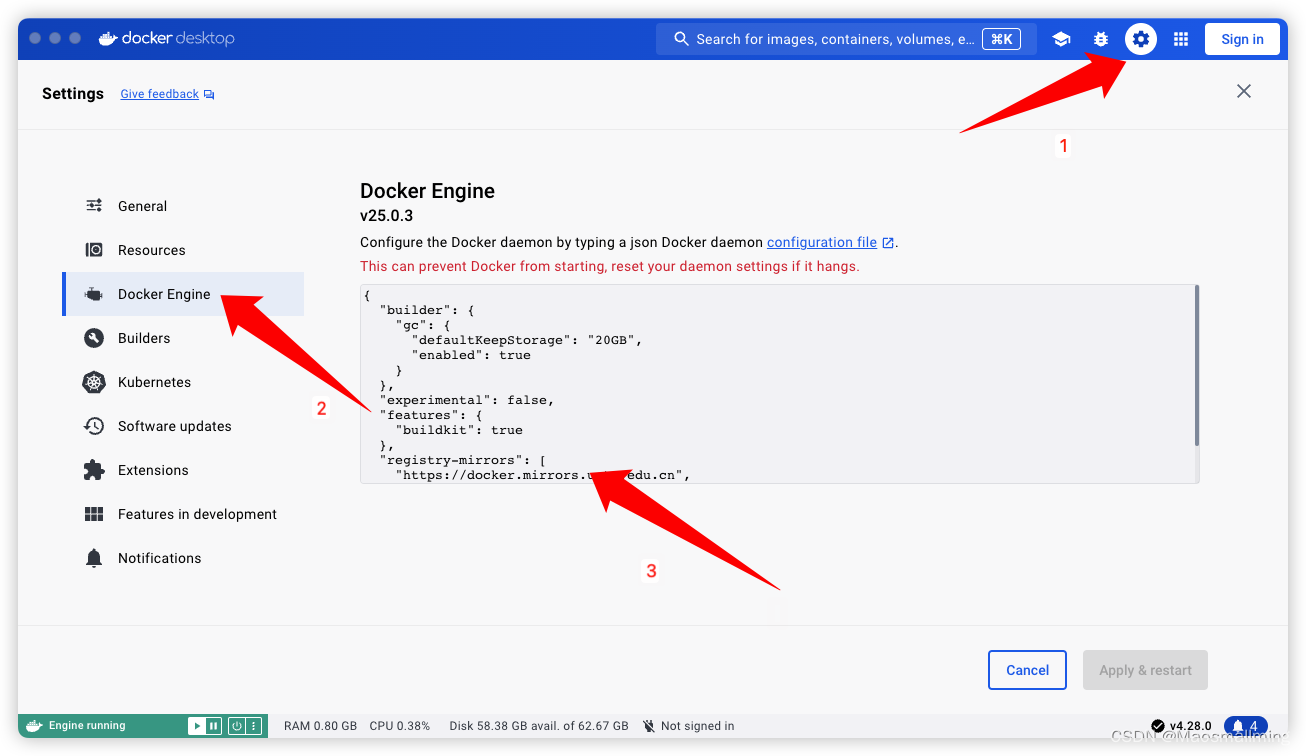
Task: Pause the Docker engine from status bar
Action: click(212, 726)
